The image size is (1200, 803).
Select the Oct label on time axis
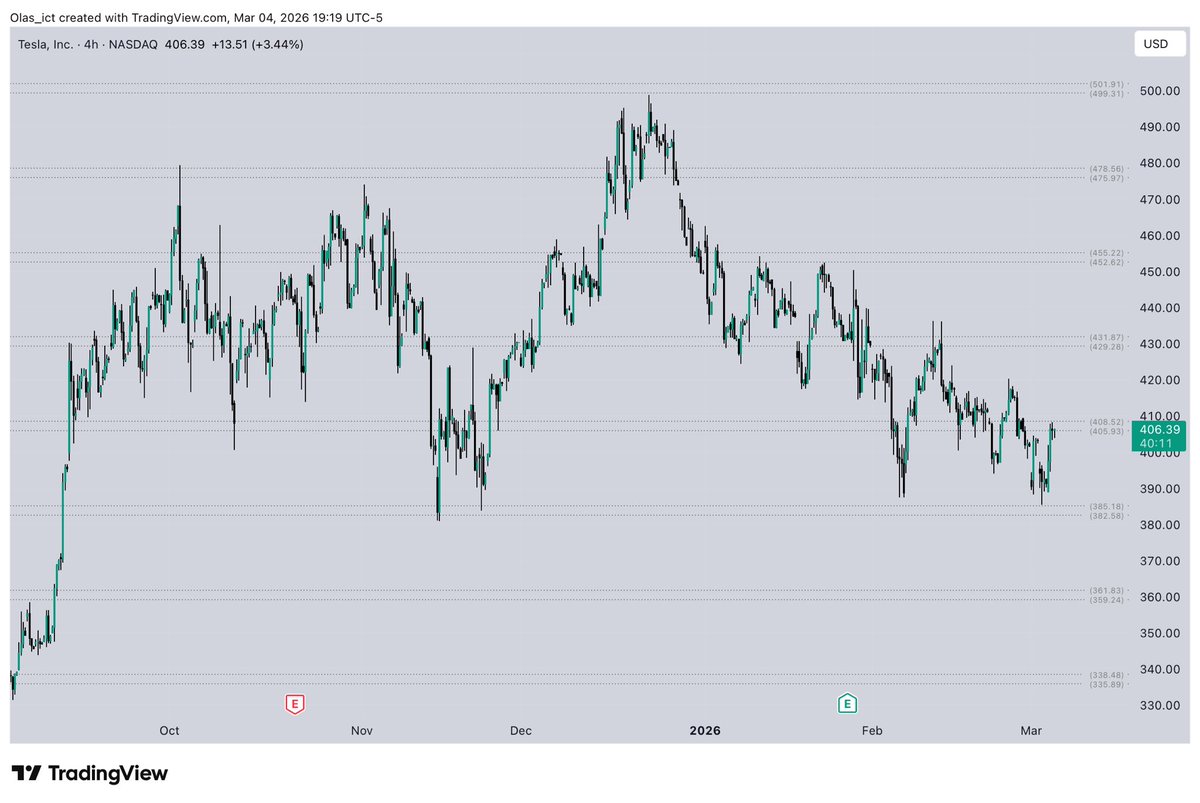(x=169, y=731)
